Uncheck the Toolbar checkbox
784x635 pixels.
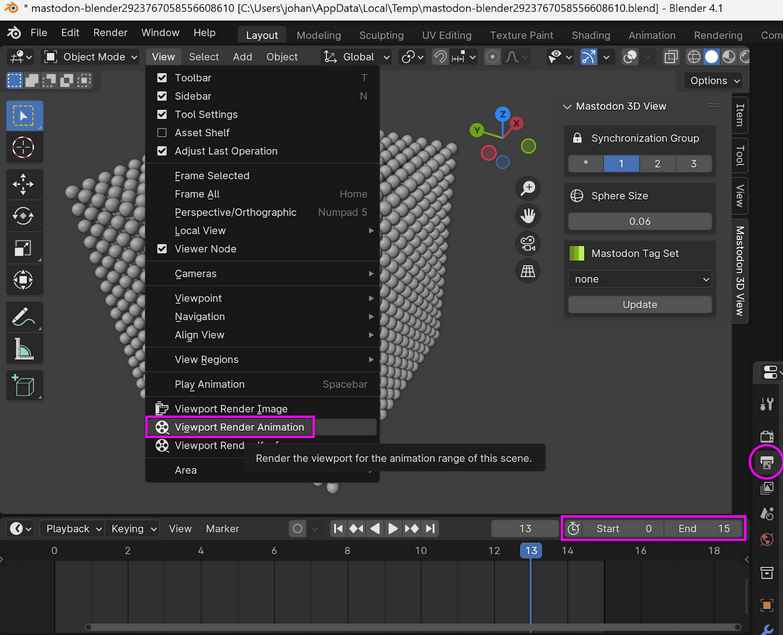tap(162, 78)
